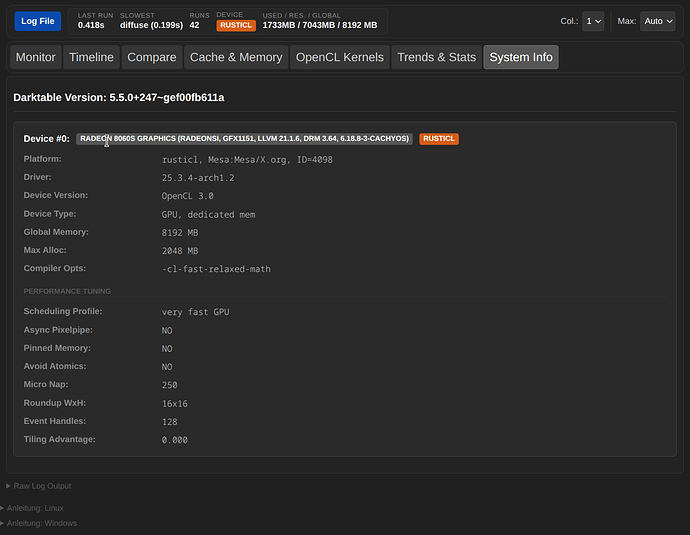
Task: Switch to the OpenCL Kernels tab
Action: point(339,58)
